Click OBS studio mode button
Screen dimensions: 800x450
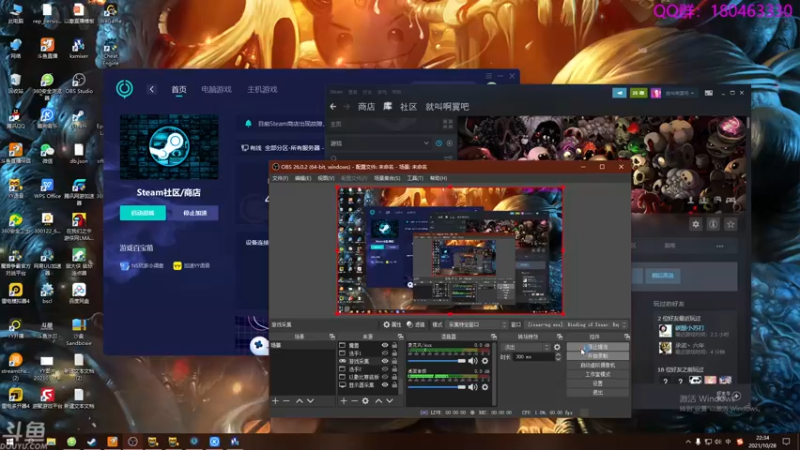597,374
